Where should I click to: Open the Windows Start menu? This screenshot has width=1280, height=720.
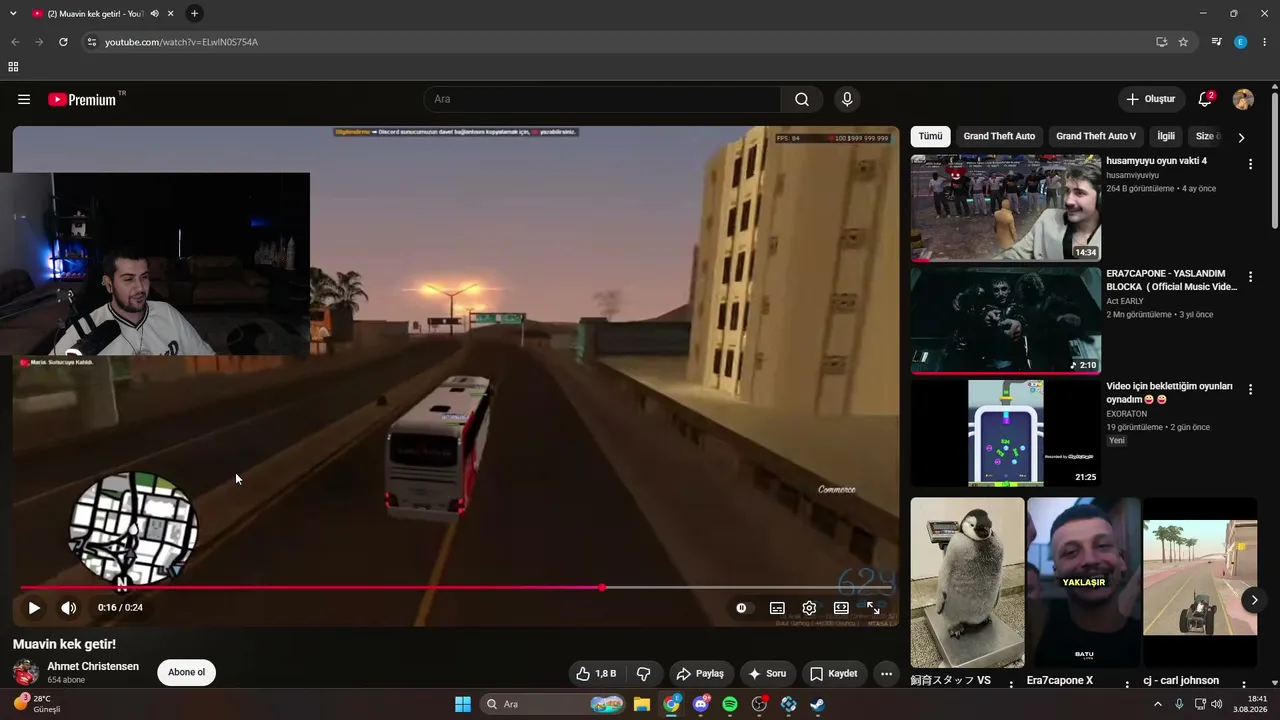[x=463, y=704]
